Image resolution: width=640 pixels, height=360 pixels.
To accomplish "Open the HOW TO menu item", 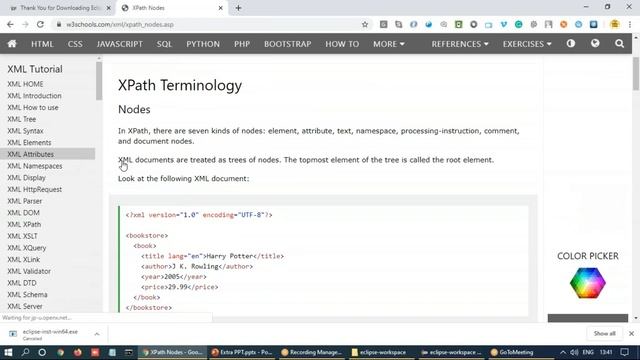I will [342, 44].
